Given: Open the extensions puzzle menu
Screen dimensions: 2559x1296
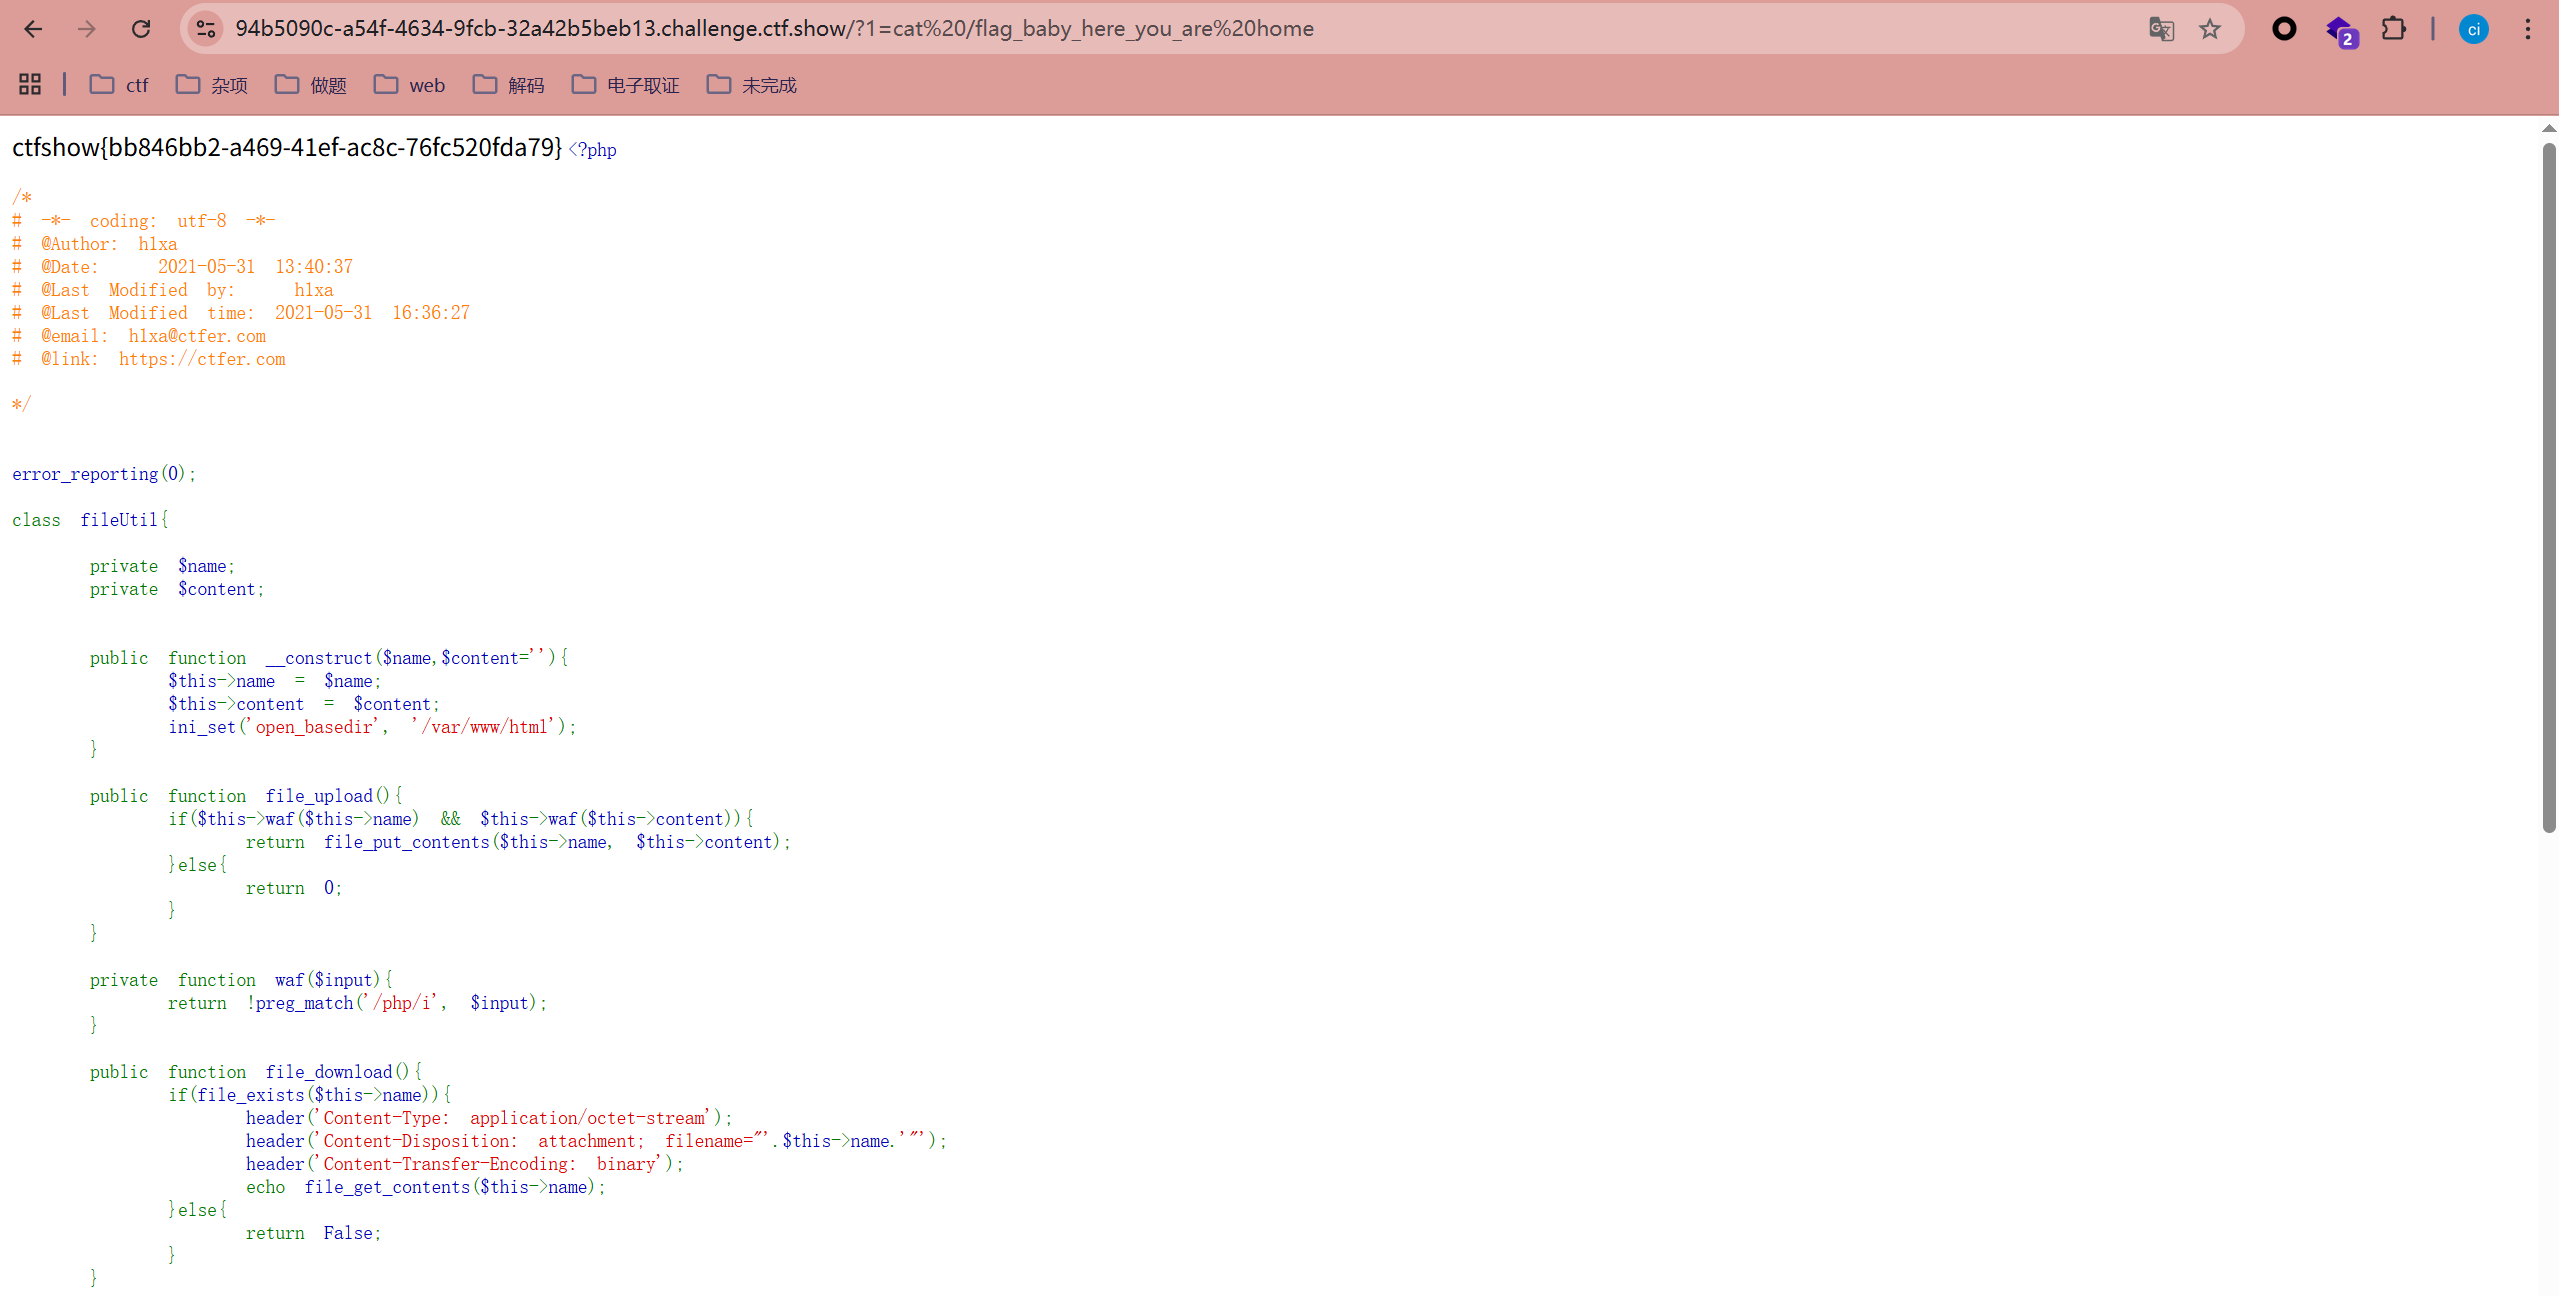Looking at the screenshot, I should pos(2394,29).
